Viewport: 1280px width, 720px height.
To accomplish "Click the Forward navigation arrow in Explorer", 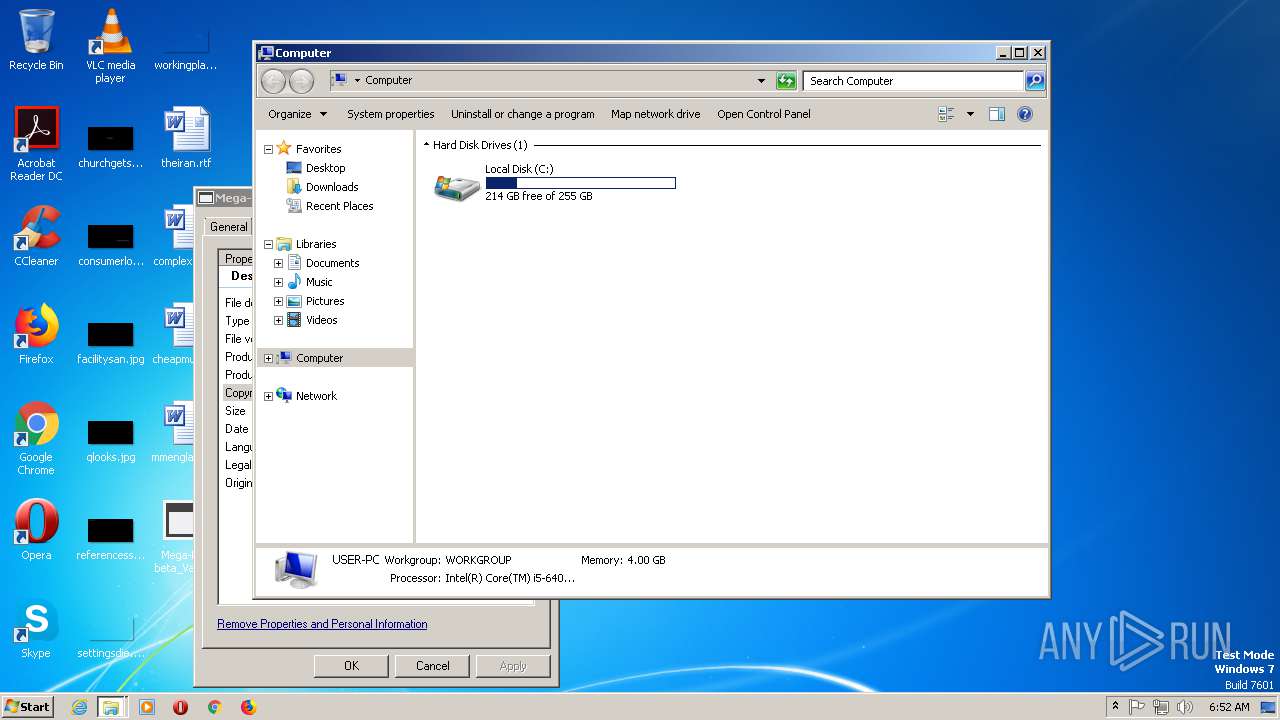I will click(301, 81).
